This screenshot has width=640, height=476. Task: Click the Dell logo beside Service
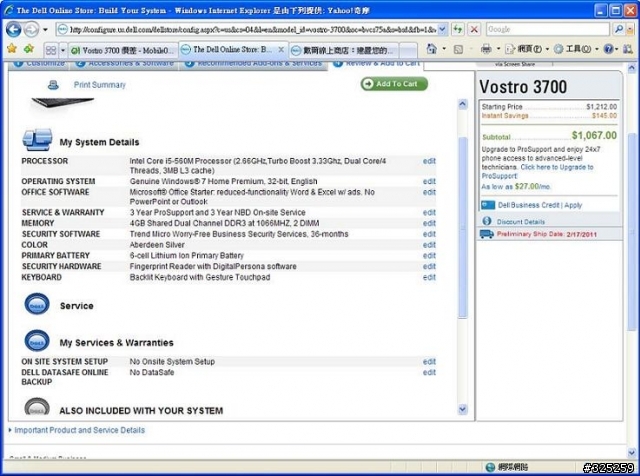click(37, 305)
